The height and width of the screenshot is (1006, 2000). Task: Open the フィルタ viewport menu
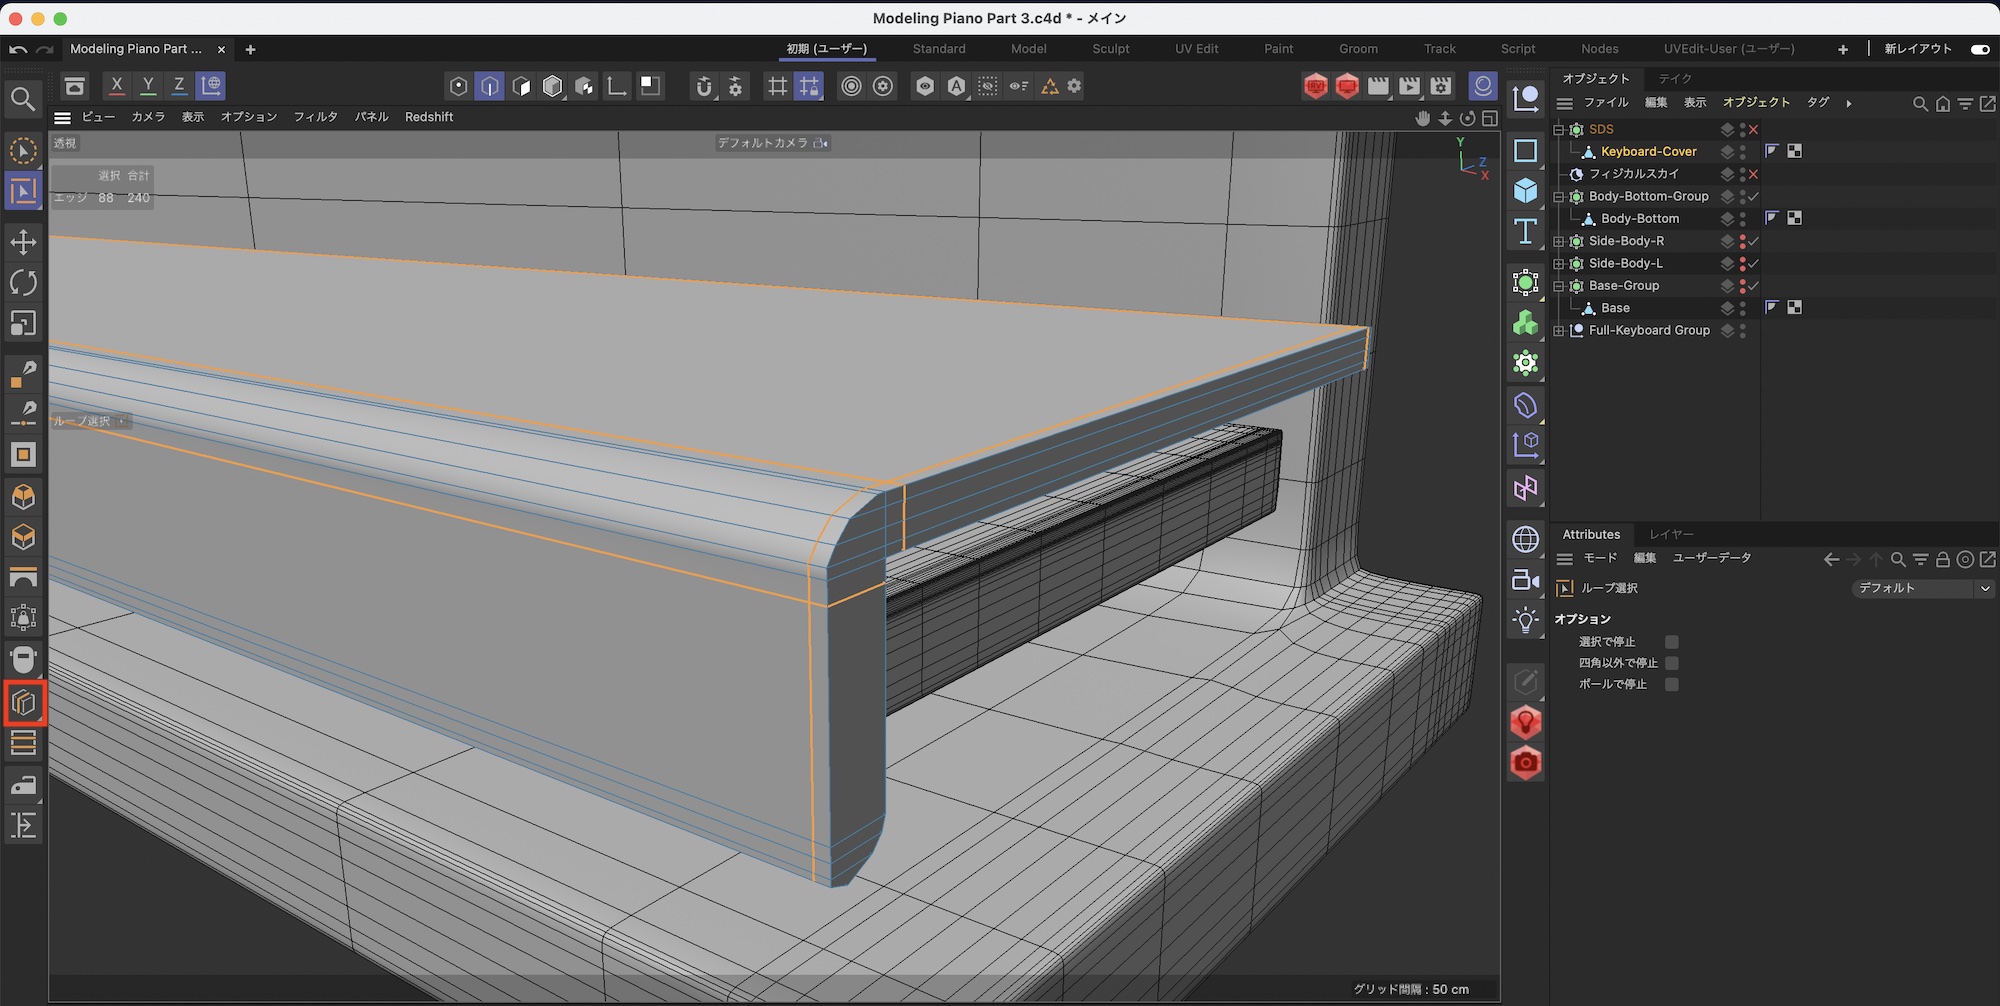click(x=315, y=117)
